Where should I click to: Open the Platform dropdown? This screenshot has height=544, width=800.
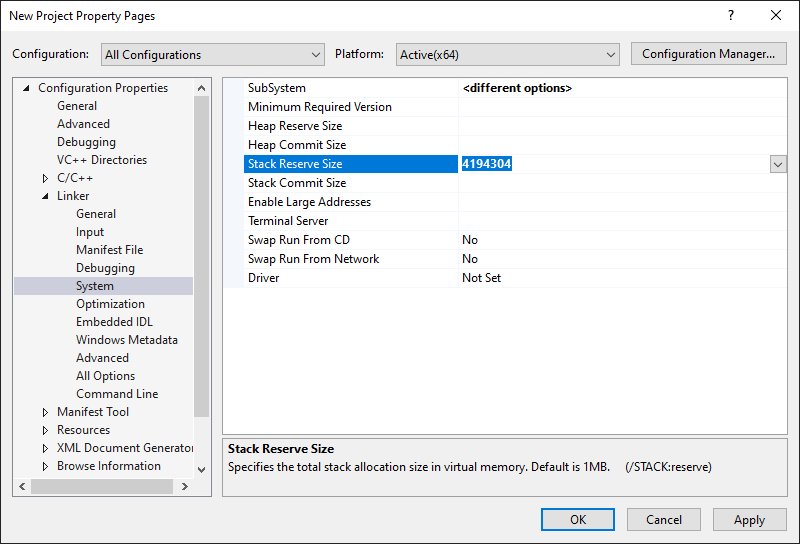pos(508,55)
